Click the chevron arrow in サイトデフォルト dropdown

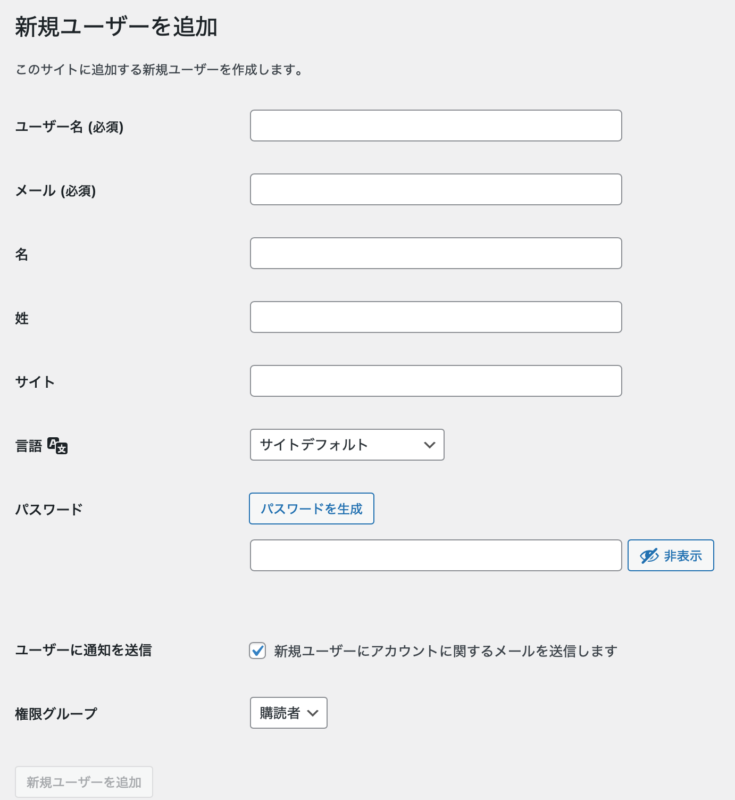[429, 445]
